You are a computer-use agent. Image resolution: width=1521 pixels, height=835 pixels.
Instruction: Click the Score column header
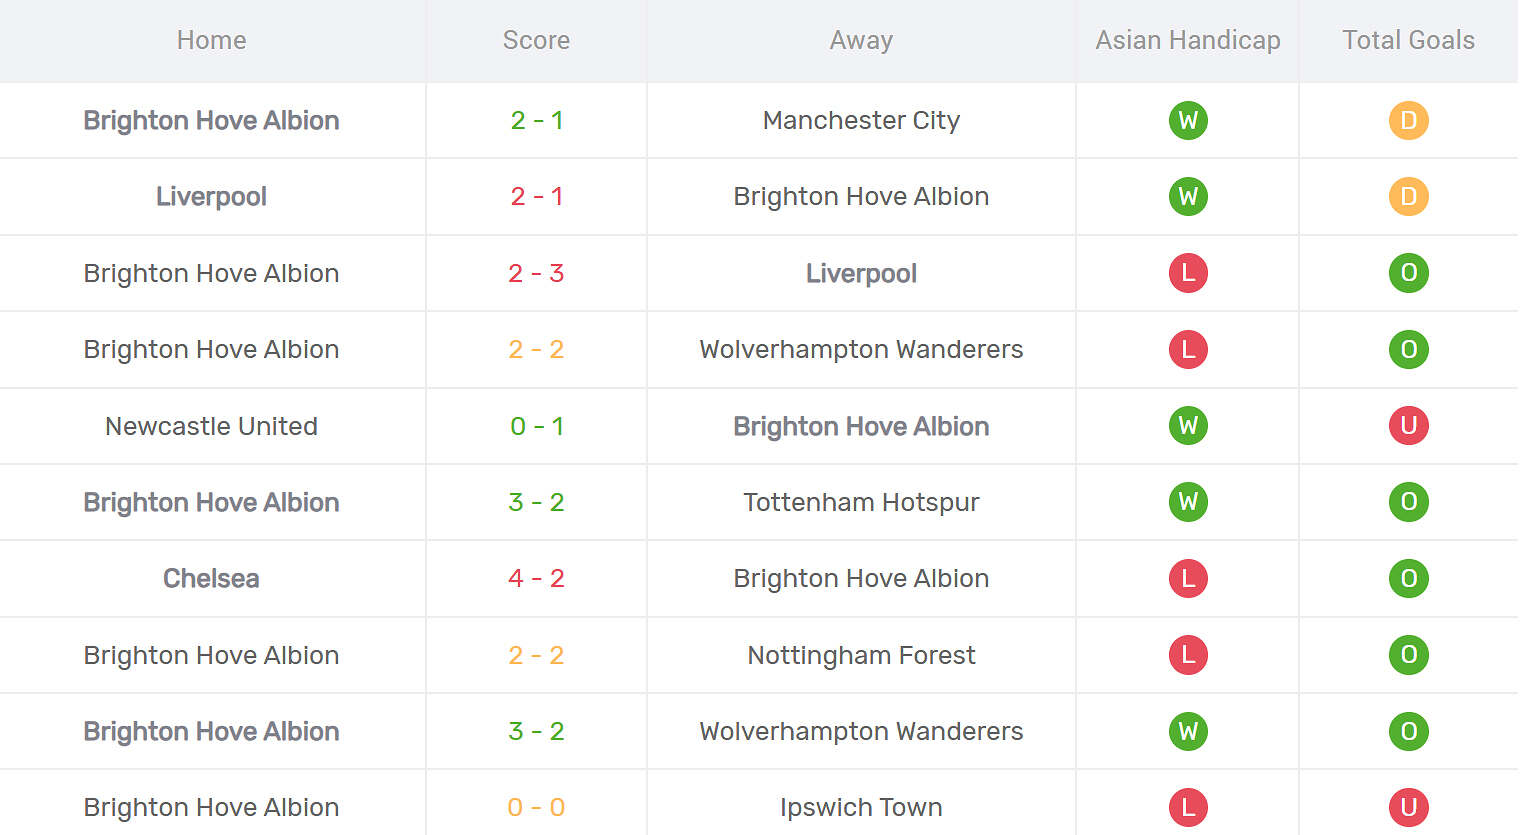(x=536, y=40)
